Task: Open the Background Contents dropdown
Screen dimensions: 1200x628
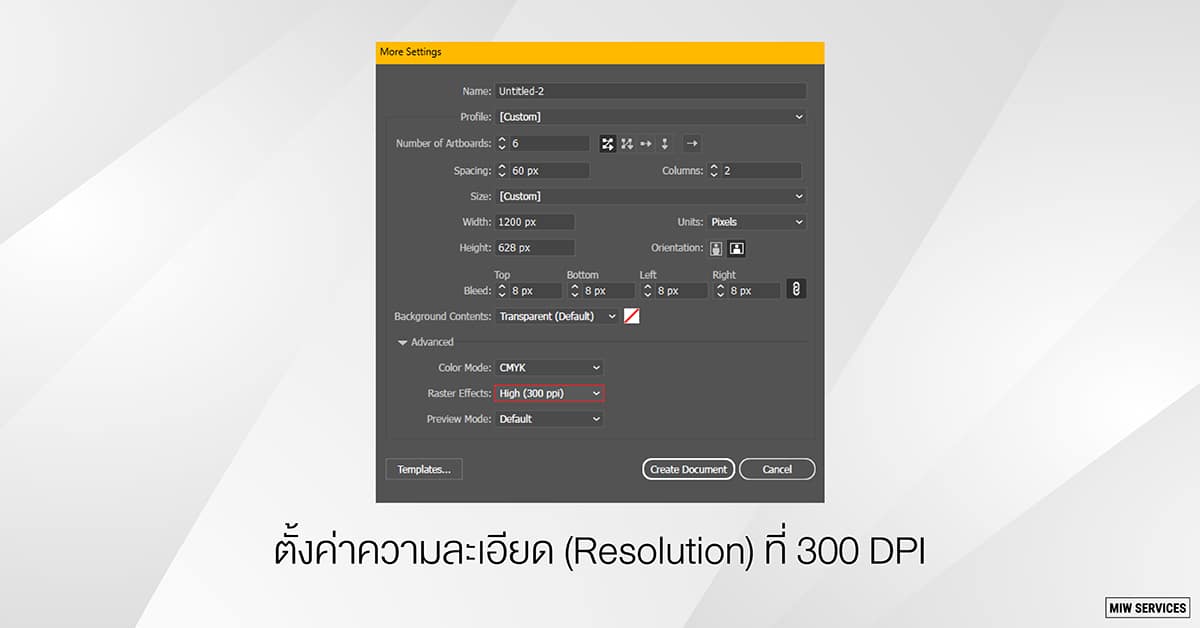Action: click(x=557, y=316)
